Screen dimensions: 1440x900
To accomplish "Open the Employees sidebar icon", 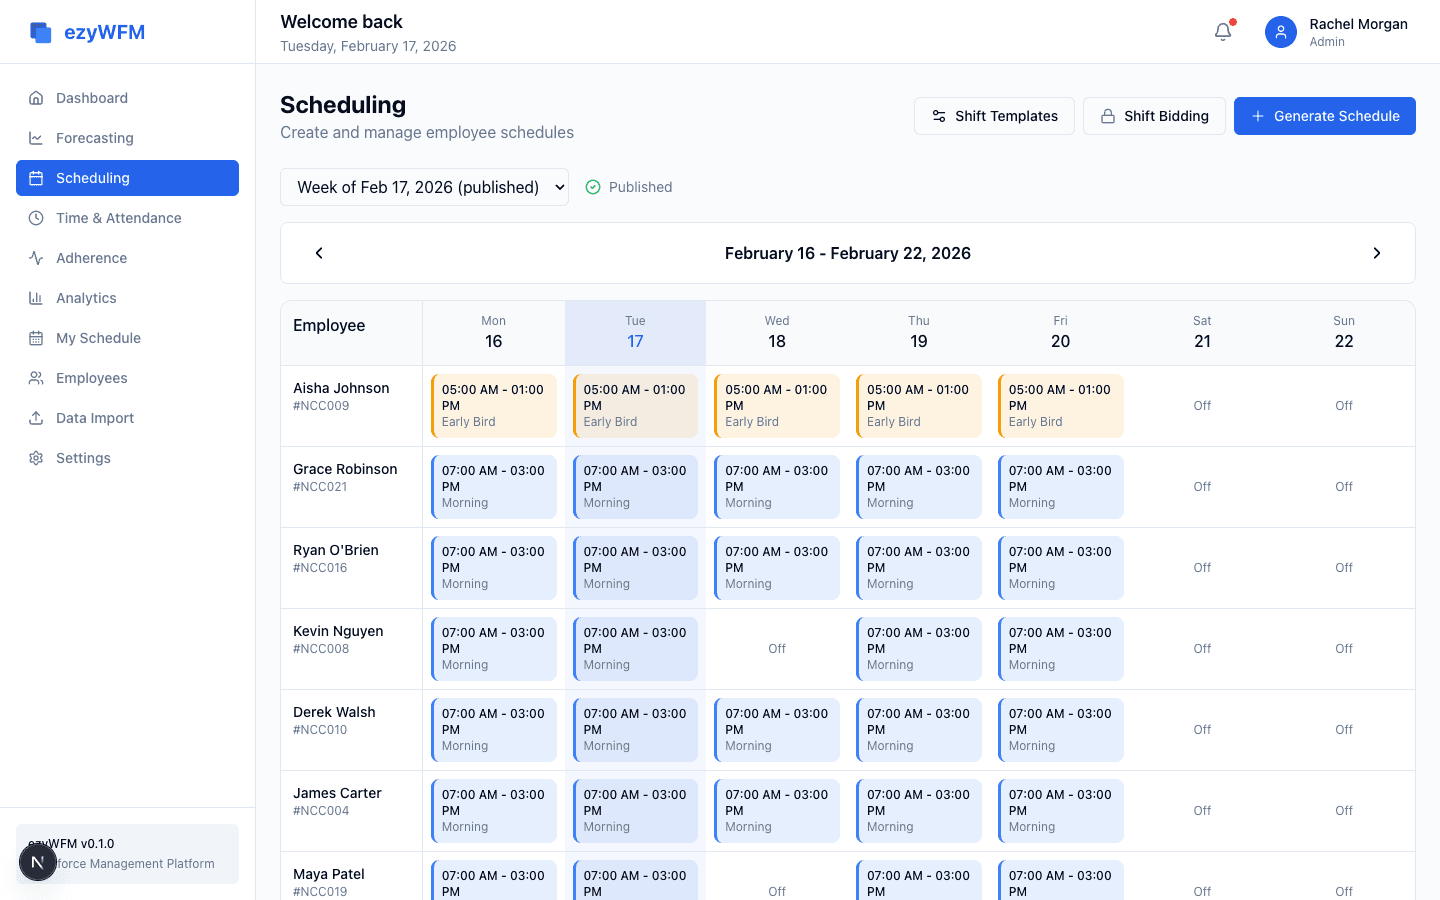I will click(x=36, y=378).
